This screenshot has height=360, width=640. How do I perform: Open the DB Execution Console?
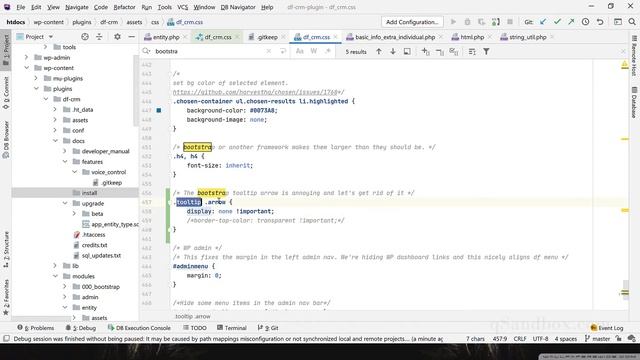click(139, 328)
